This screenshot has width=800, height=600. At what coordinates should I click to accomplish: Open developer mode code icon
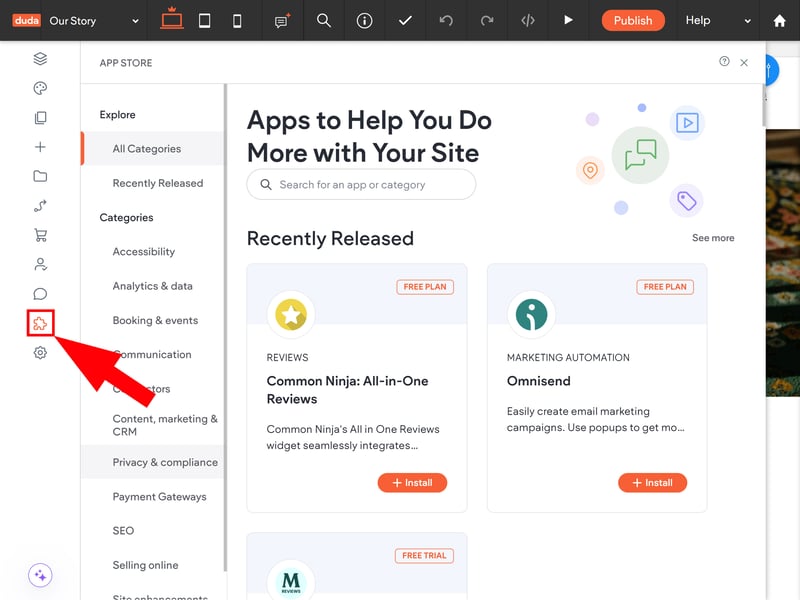(x=528, y=20)
